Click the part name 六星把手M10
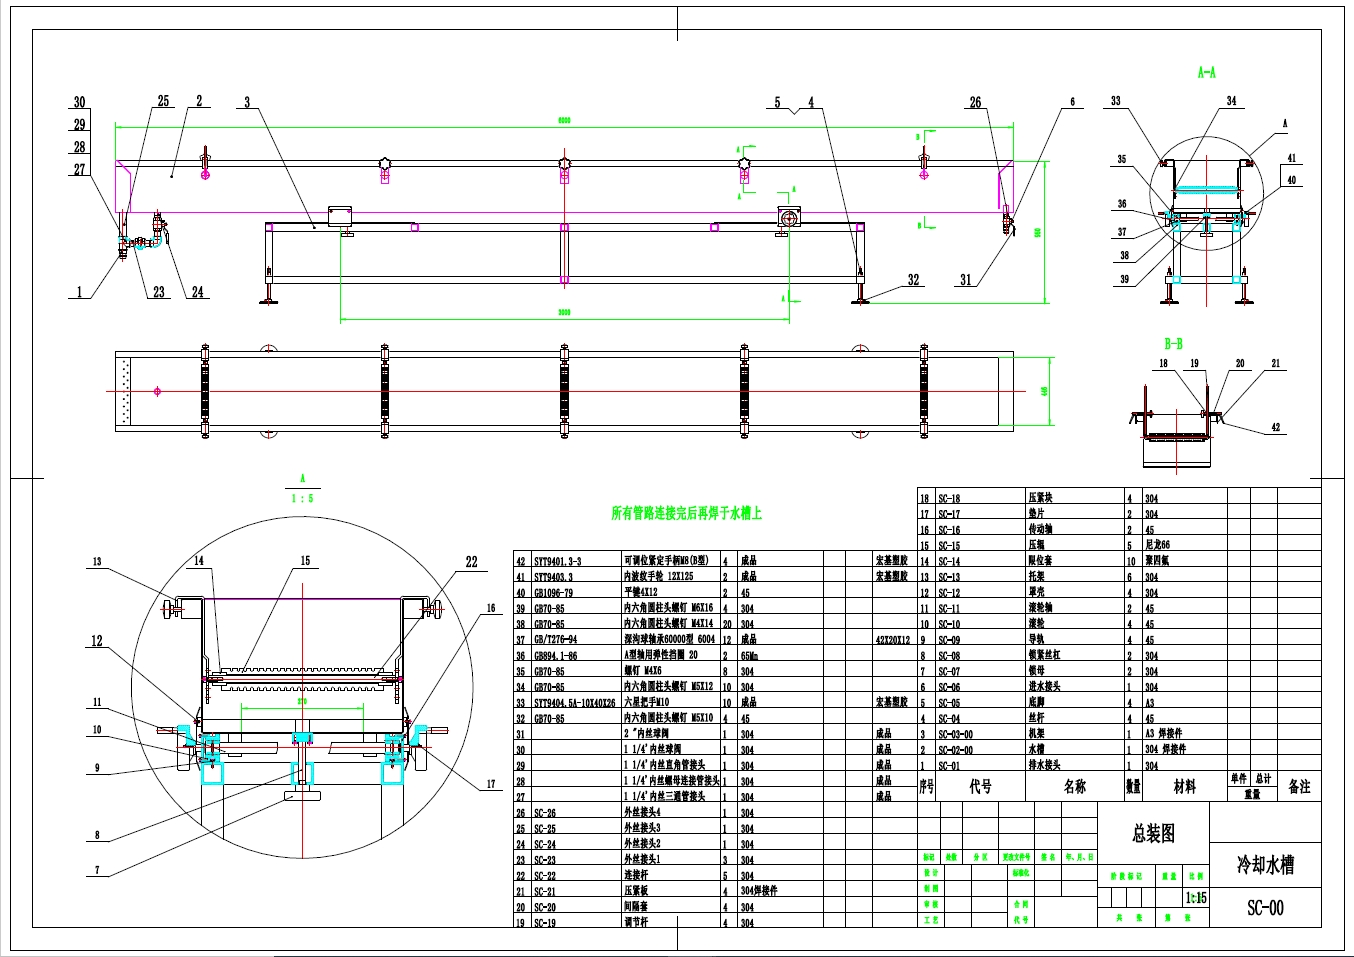This screenshot has height=957, width=1354. pos(646,703)
